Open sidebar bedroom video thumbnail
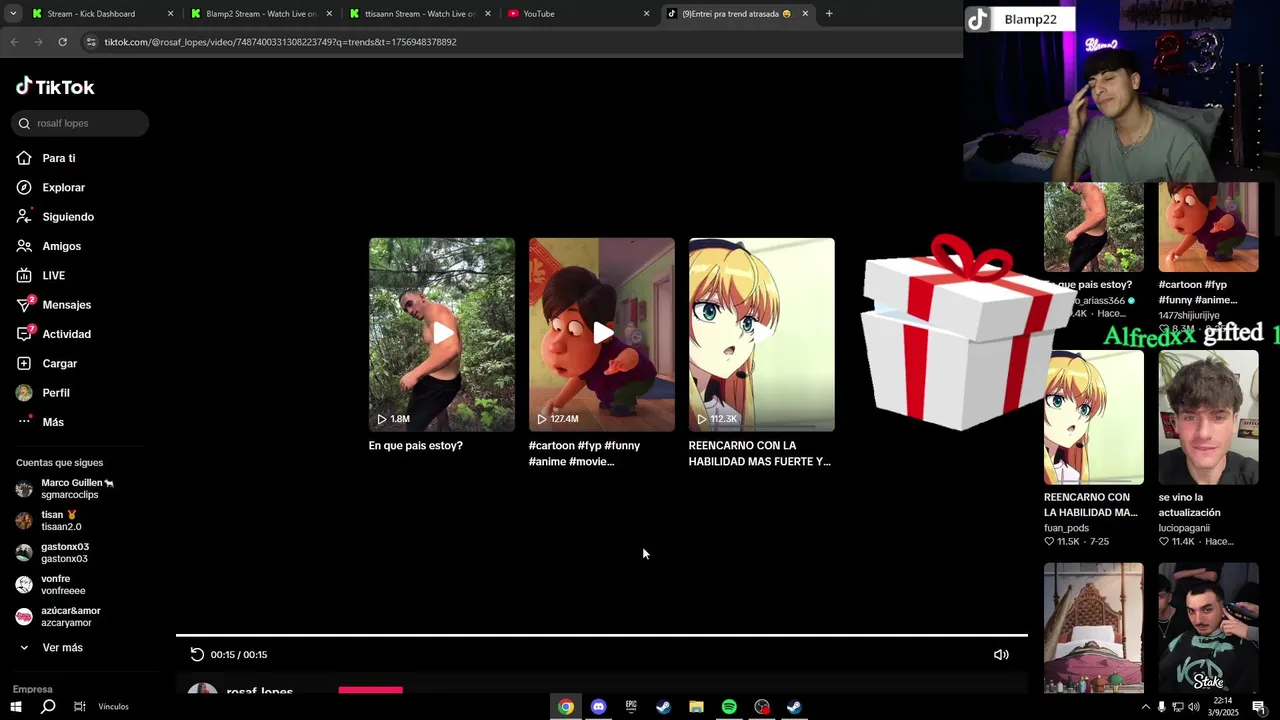Image resolution: width=1280 pixels, height=720 pixels. (x=1094, y=627)
